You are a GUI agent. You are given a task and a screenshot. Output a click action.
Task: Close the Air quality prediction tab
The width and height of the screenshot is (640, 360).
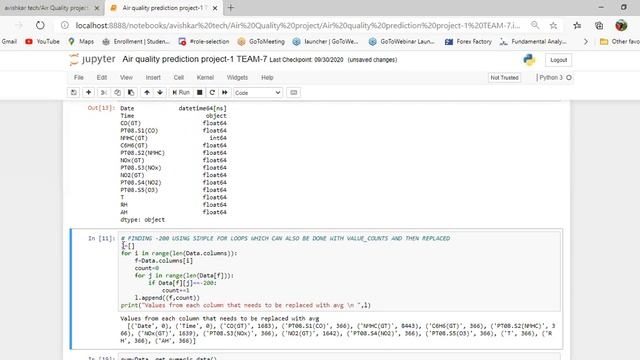tap(215, 8)
